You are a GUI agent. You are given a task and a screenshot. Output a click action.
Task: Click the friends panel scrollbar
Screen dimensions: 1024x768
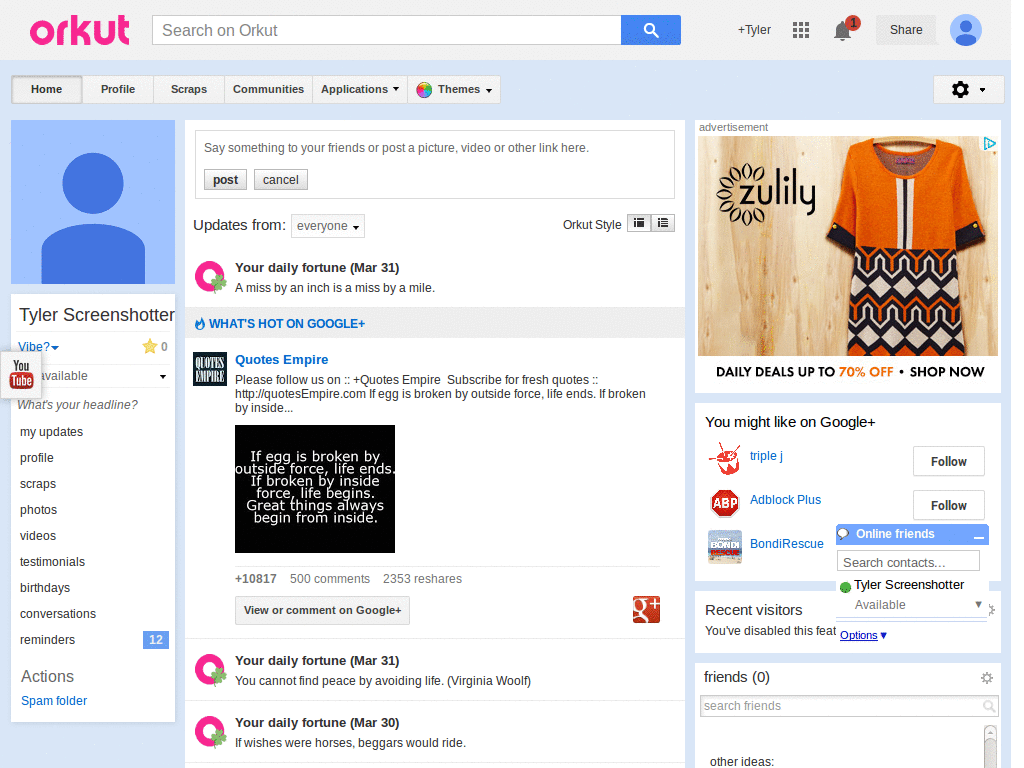[x=990, y=746]
